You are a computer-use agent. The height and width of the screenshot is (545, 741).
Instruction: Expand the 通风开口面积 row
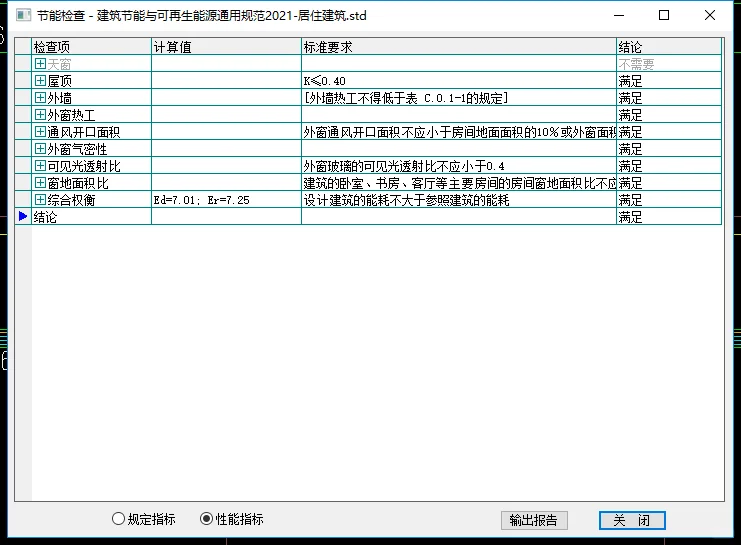tap(40, 131)
